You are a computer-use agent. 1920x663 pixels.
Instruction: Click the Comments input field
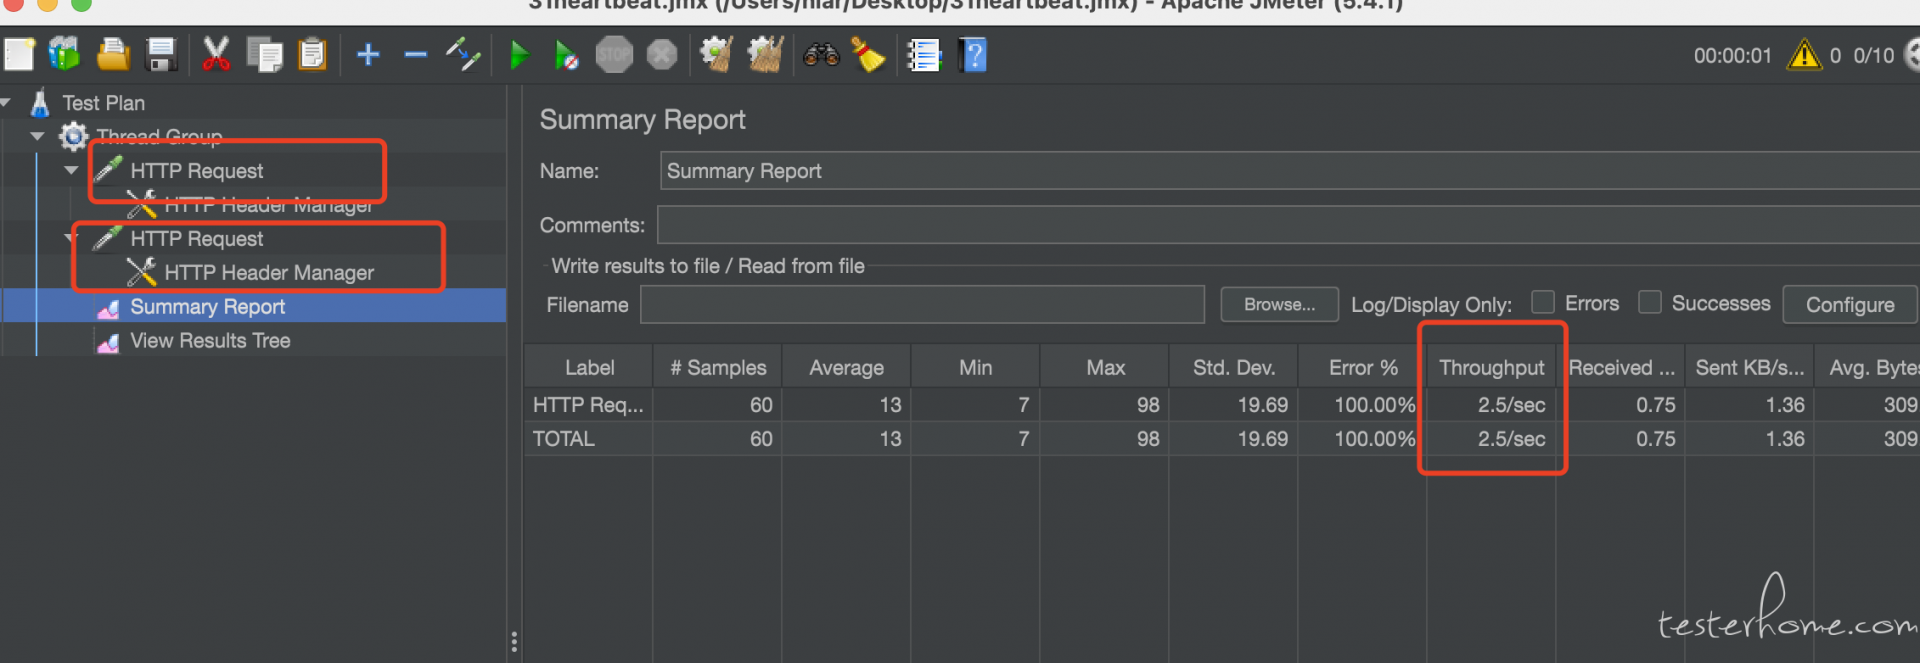[1288, 225]
